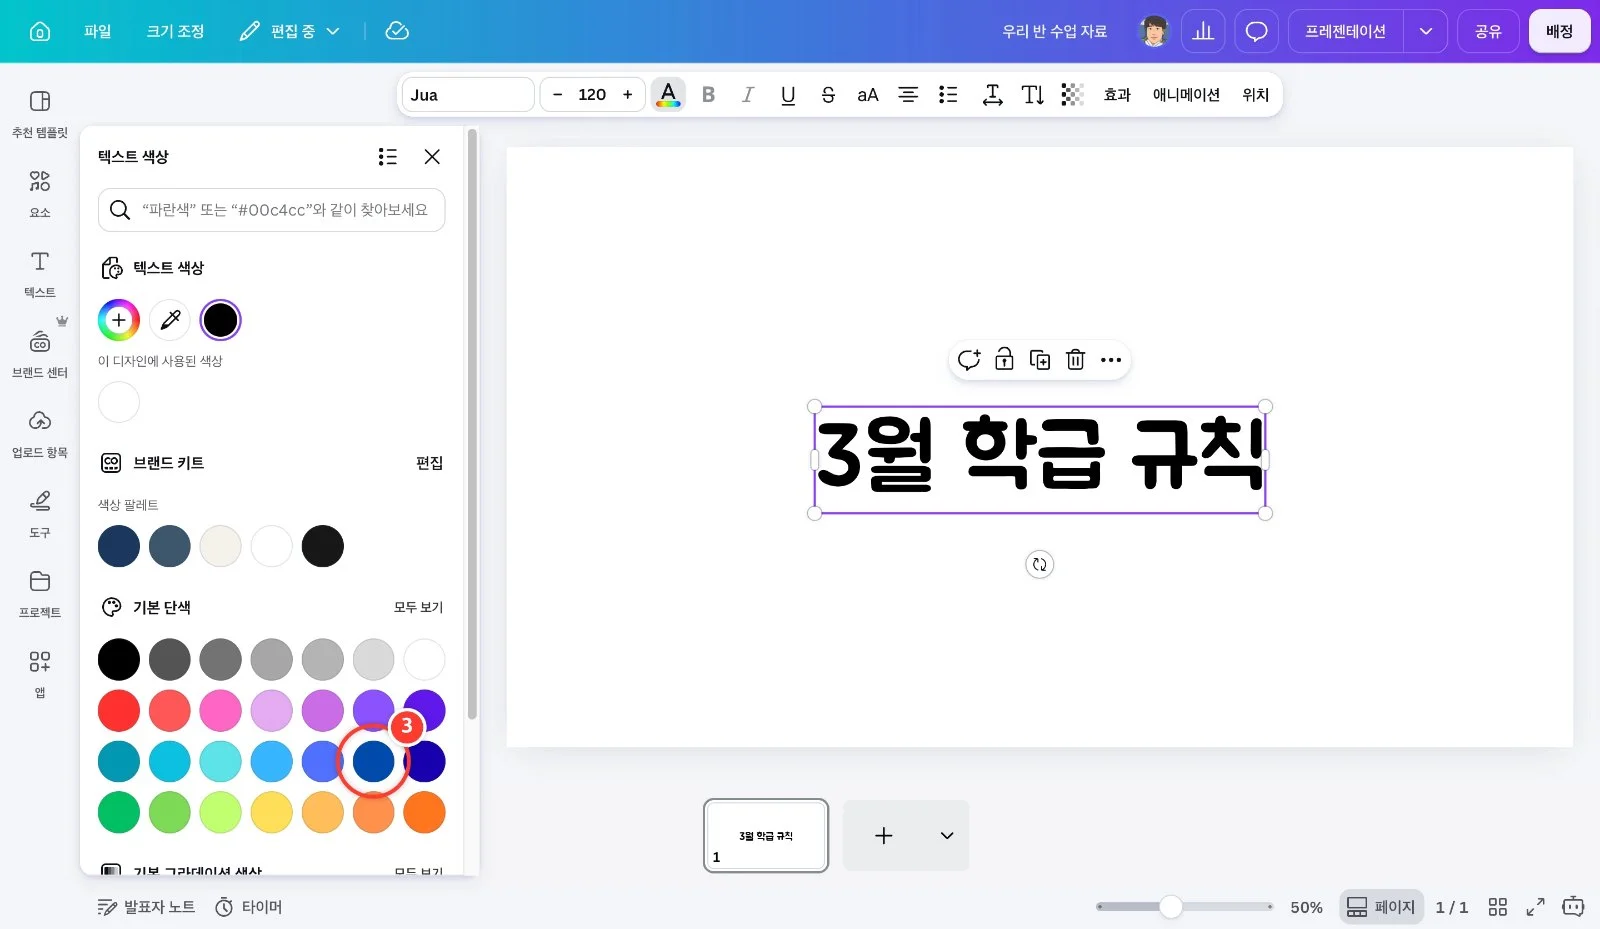This screenshot has width=1600, height=929.
Task: Expand the add page options chevron
Action: click(947, 836)
